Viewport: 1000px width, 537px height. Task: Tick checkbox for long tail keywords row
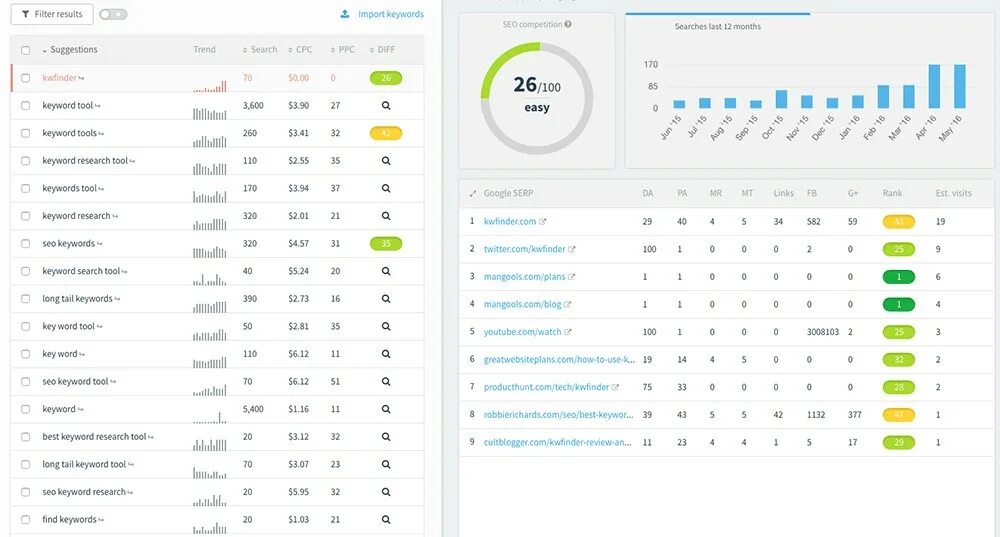tap(26, 299)
